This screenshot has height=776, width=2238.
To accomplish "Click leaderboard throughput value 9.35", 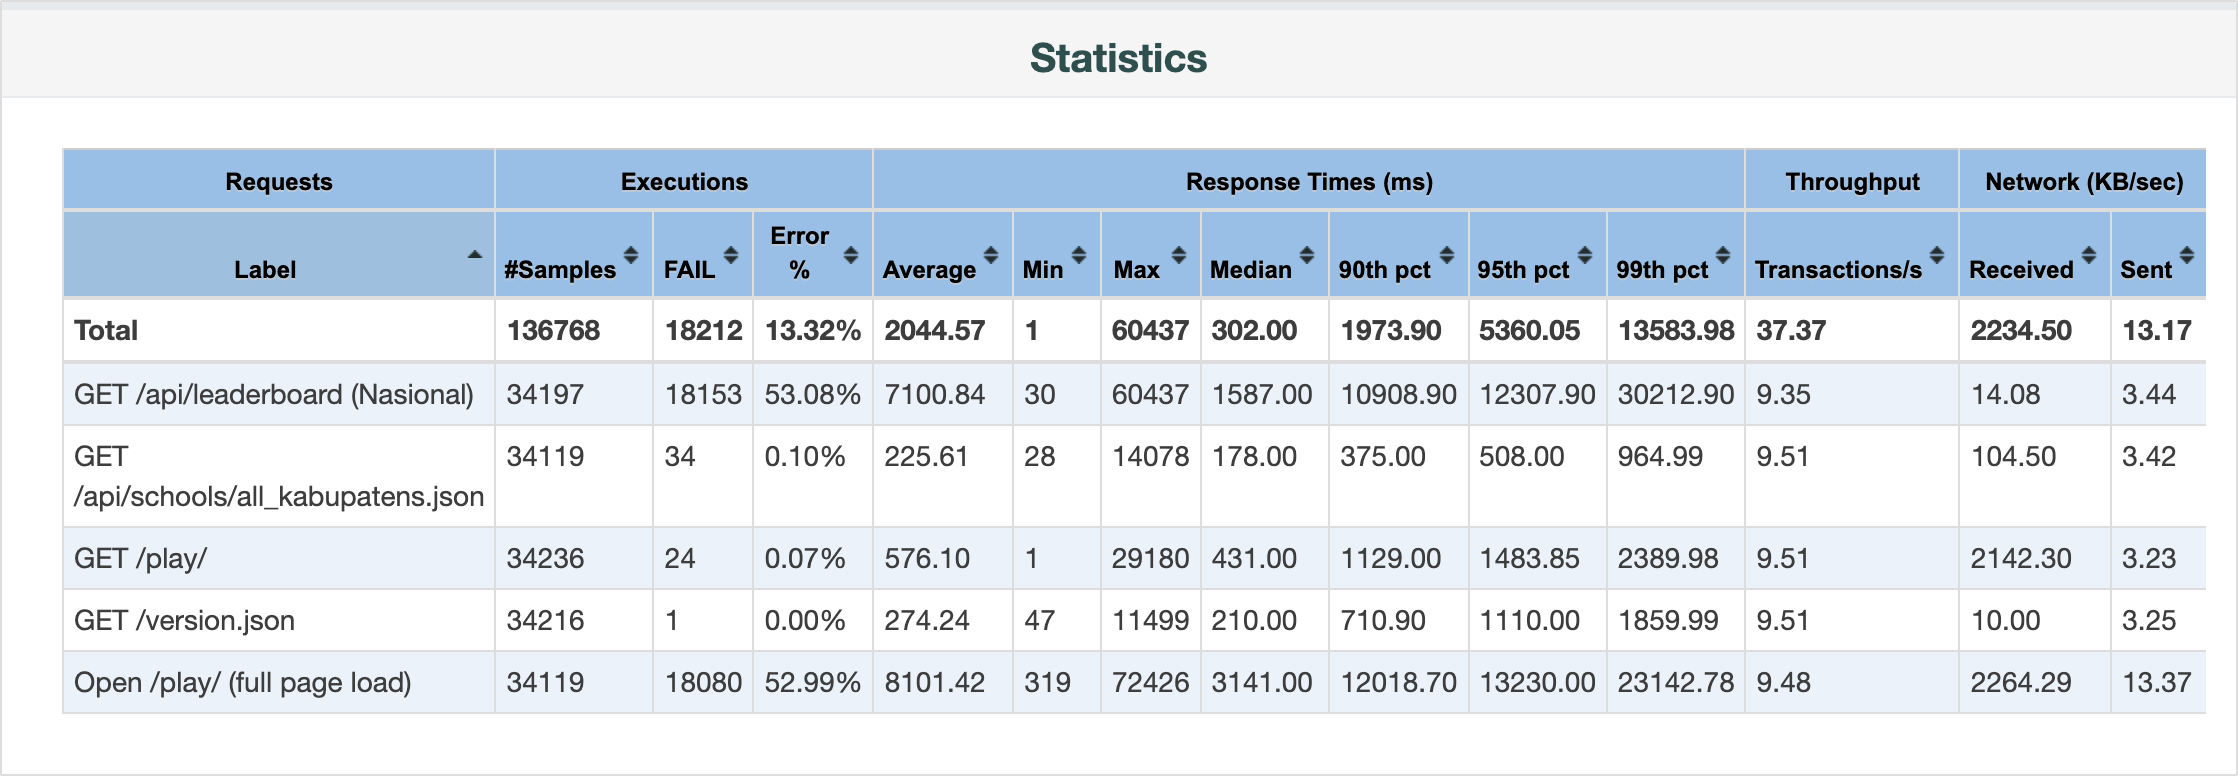I will (x=1783, y=395).
